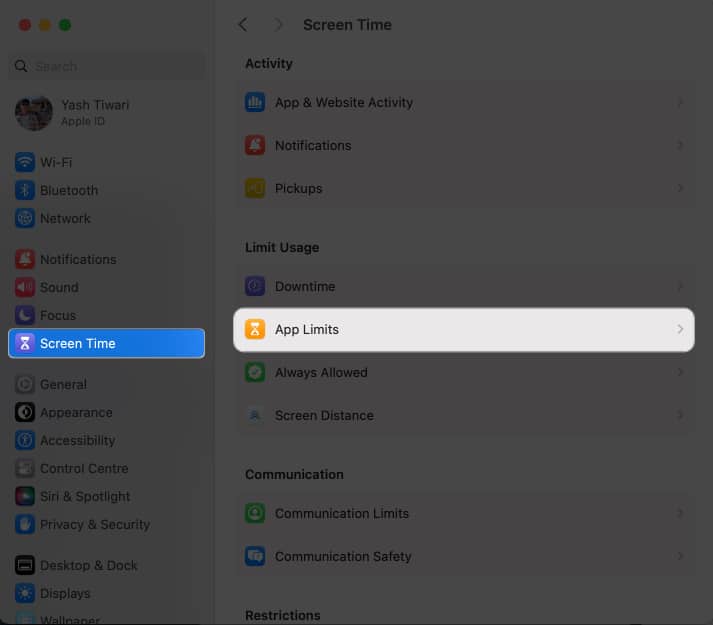This screenshot has height=625, width=713.
Task: Click the General gear icon
Action: (25, 384)
